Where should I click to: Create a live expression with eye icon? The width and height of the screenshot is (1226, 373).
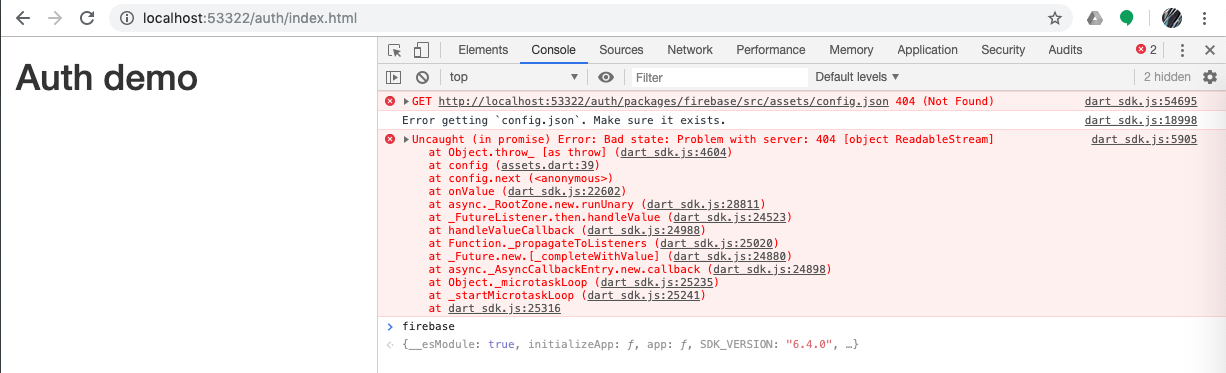coord(606,77)
